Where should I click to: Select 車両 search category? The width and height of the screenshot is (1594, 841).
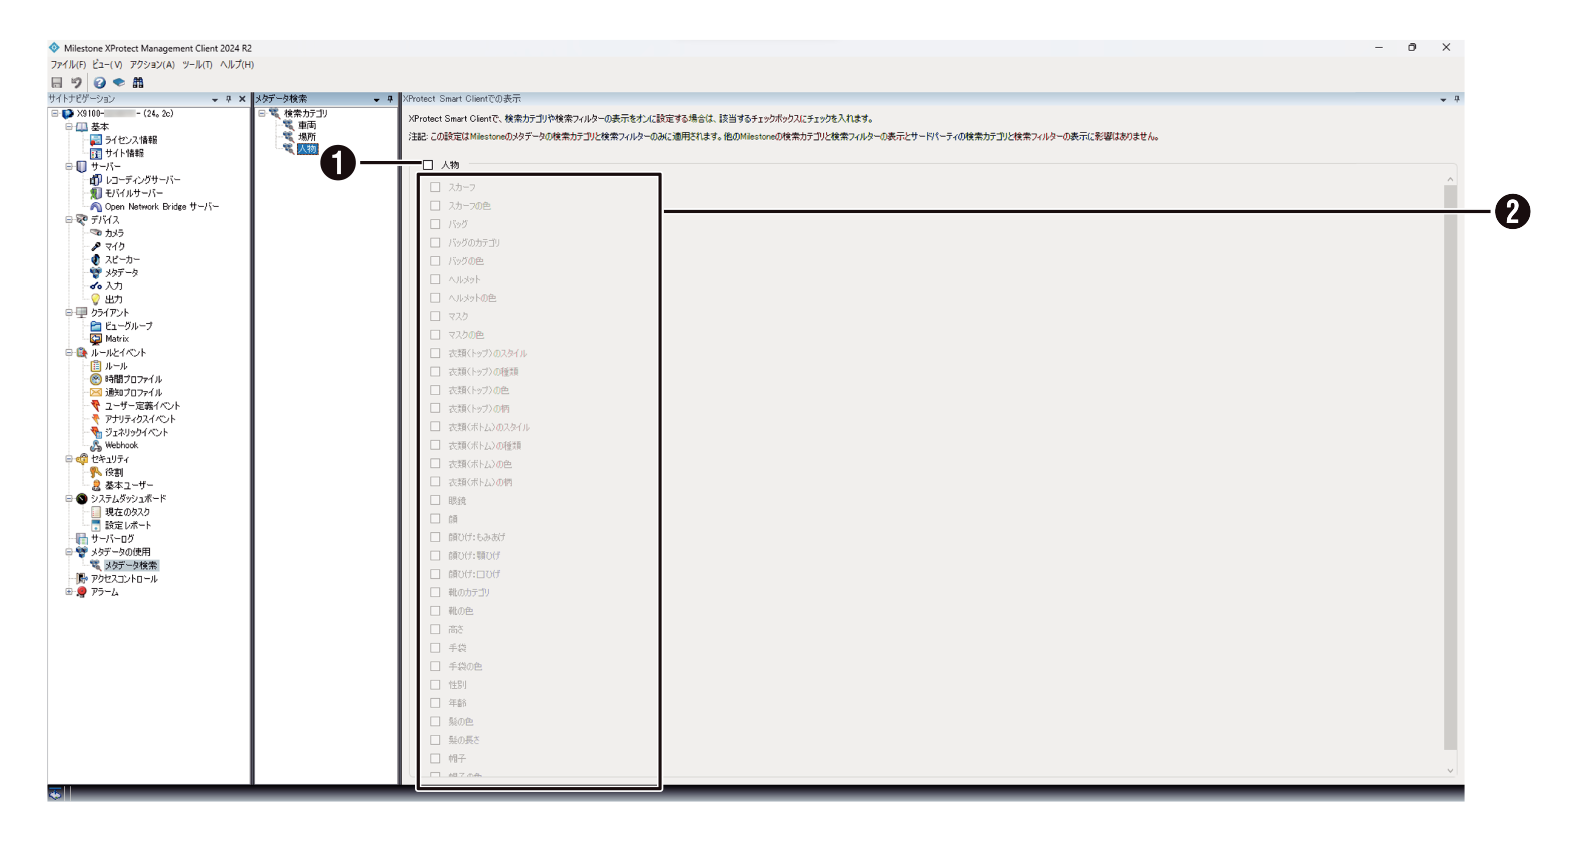(306, 126)
